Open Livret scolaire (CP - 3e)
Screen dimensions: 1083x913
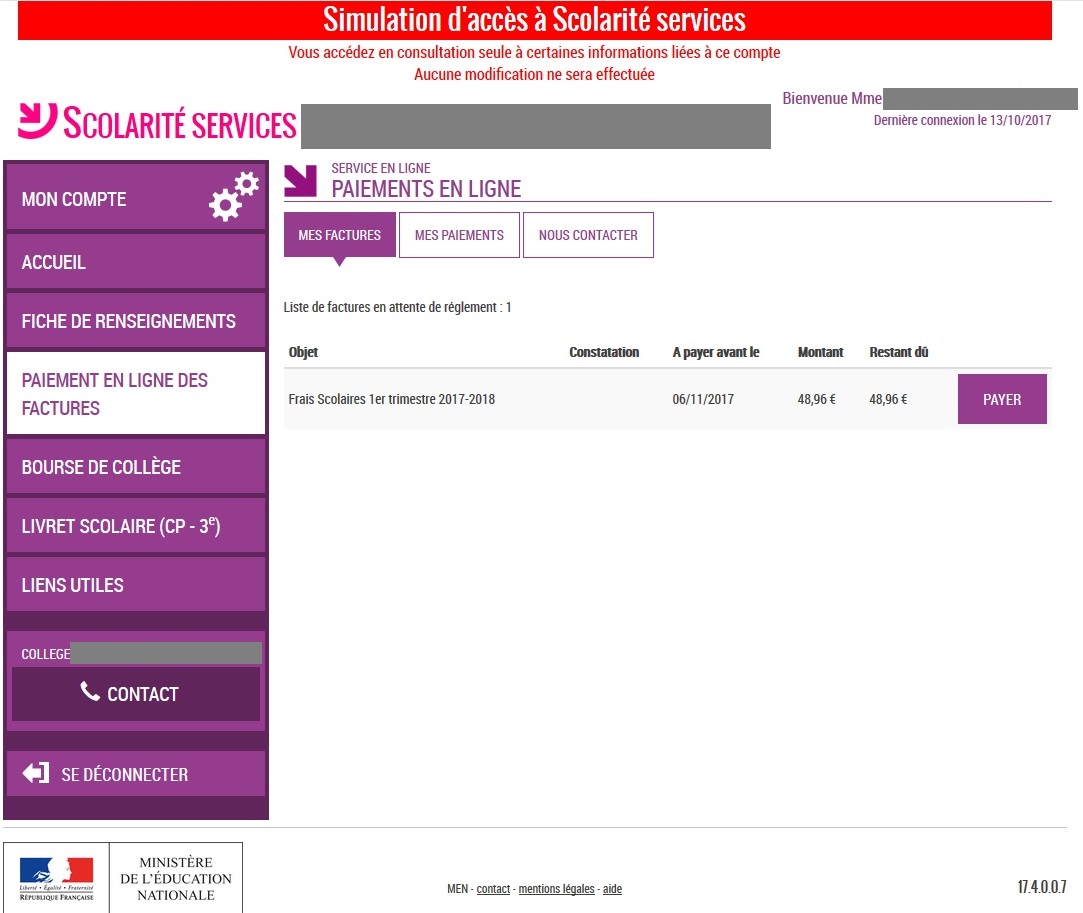[x=136, y=526]
